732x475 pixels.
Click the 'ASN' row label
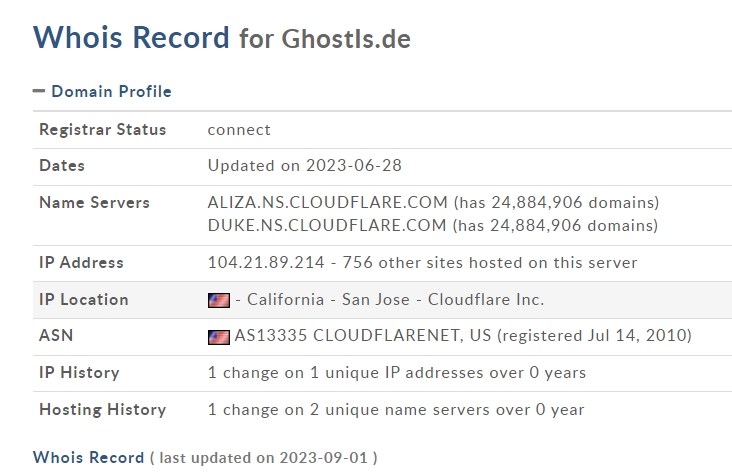click(56, 335)
